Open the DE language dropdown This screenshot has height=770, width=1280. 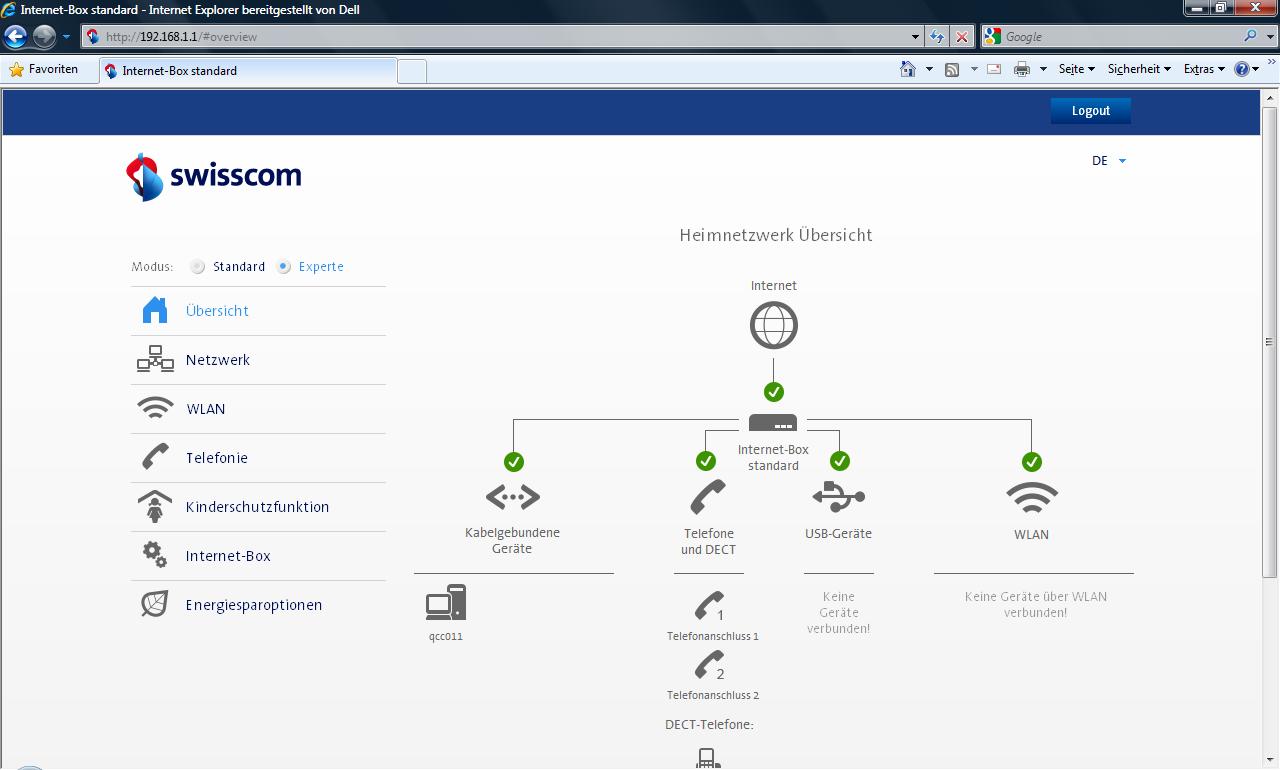pos(1108,161)
